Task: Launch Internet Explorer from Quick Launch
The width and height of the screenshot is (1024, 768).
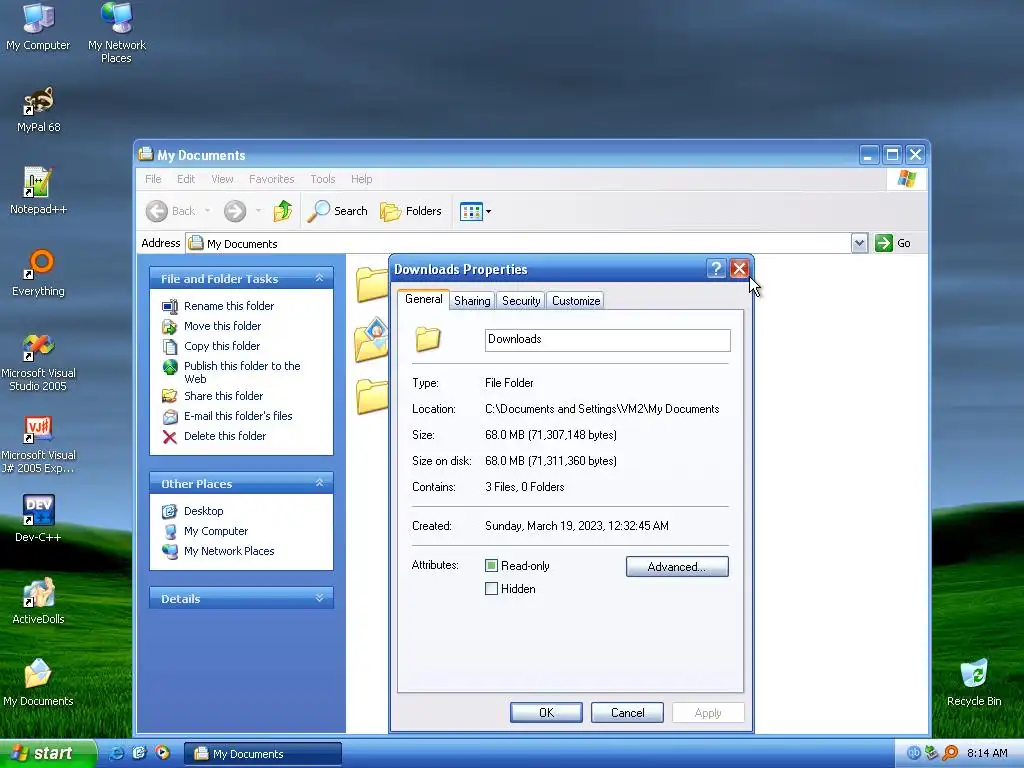Action: click(116, 753)
